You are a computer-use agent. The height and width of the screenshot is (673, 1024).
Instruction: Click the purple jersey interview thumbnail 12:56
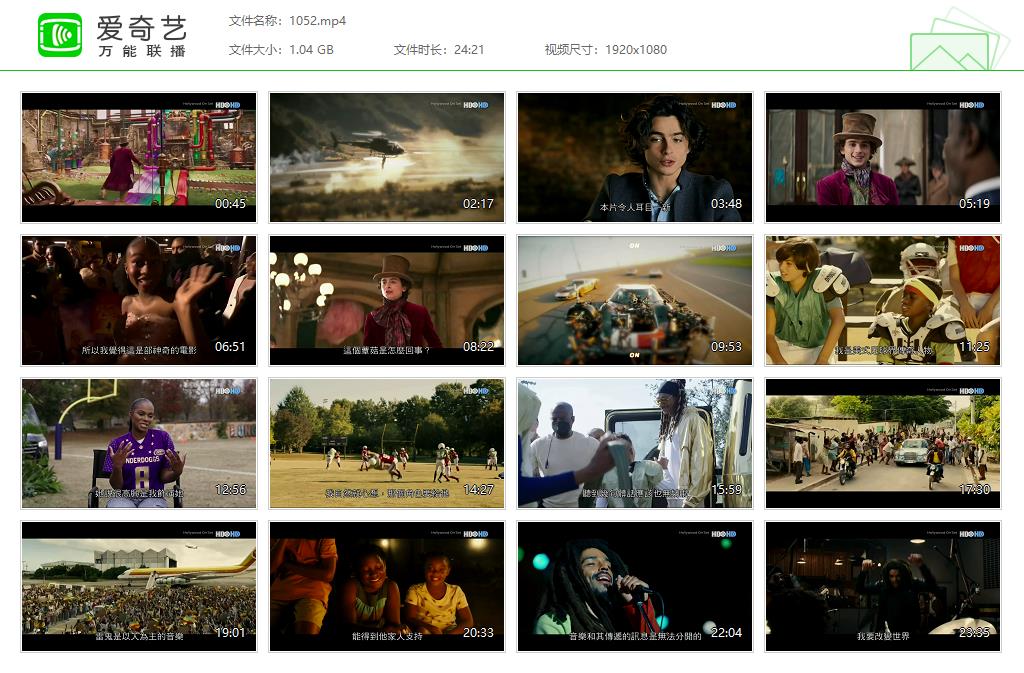point(139,443)
